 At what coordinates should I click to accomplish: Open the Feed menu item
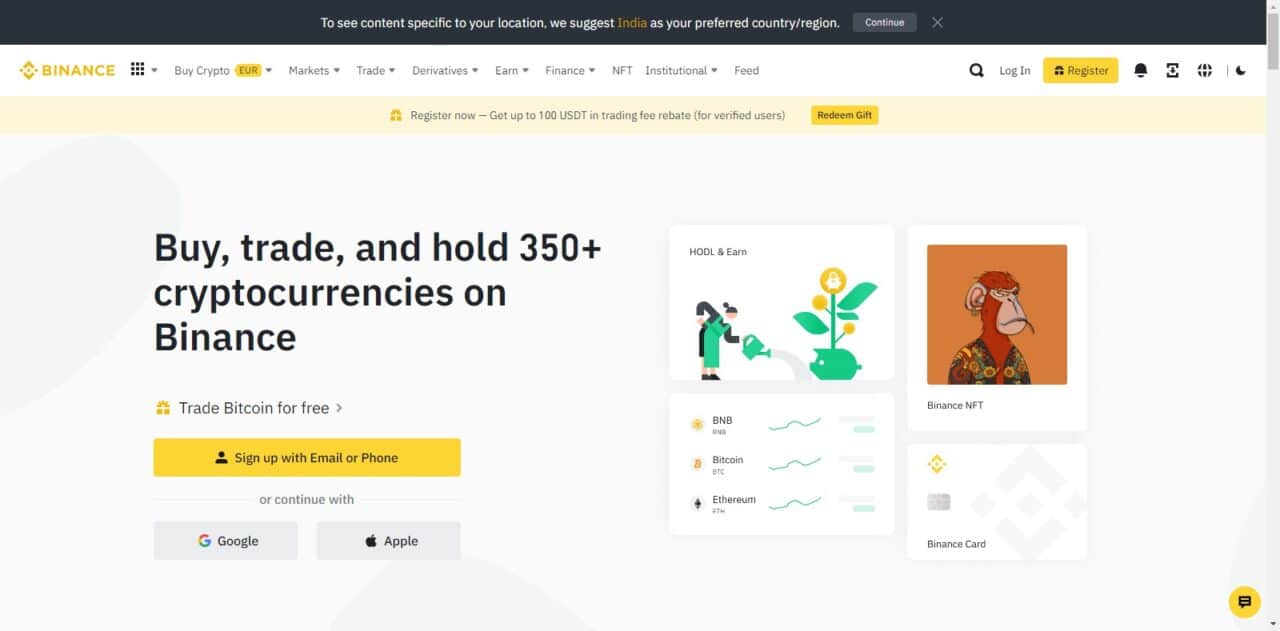point(746,70)
